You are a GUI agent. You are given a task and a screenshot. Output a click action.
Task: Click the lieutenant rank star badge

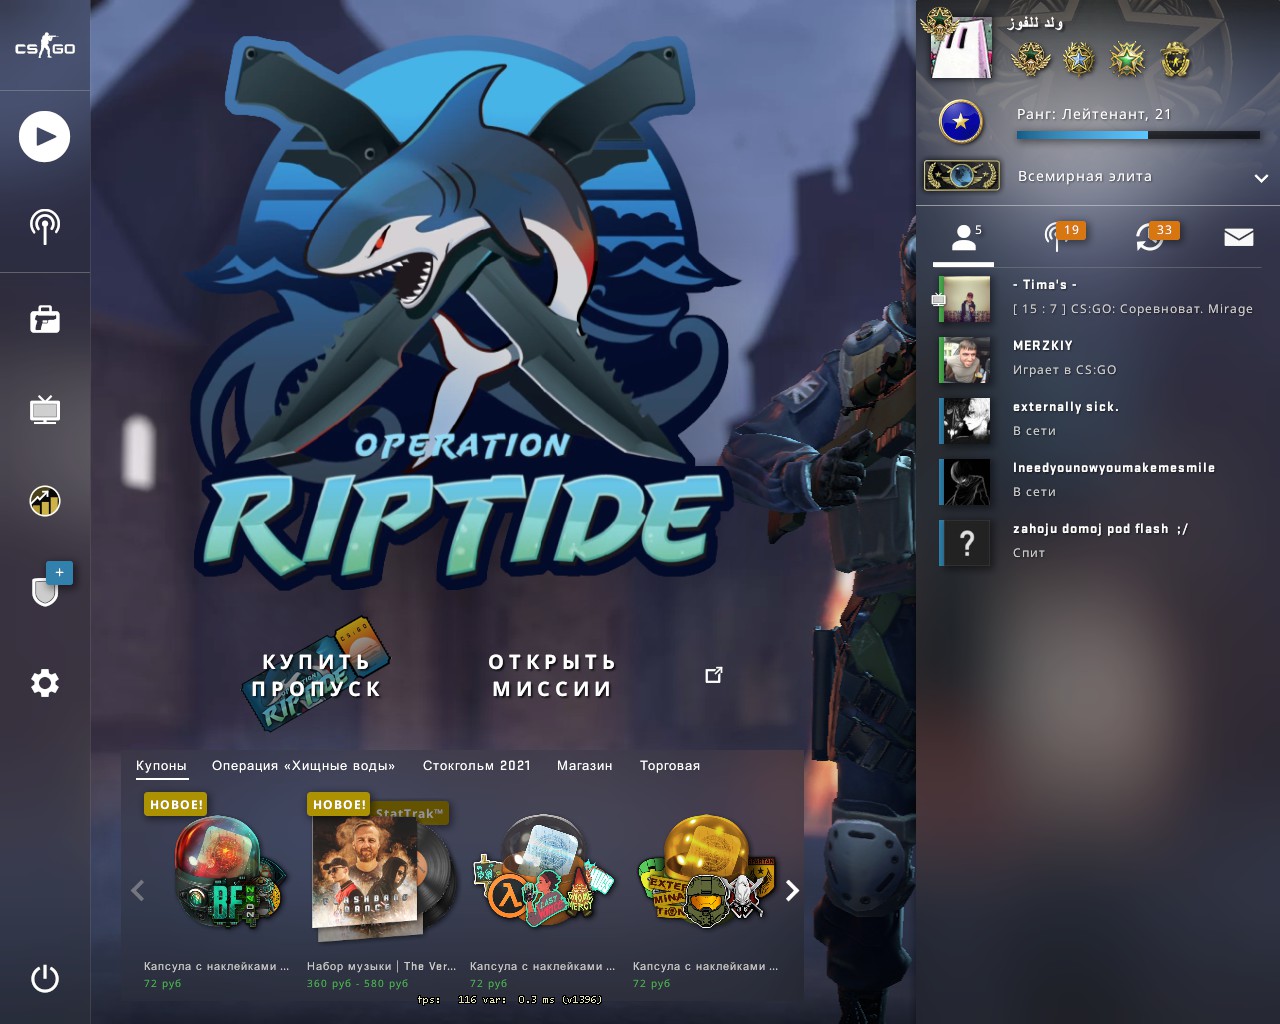[x=961, y=122]
